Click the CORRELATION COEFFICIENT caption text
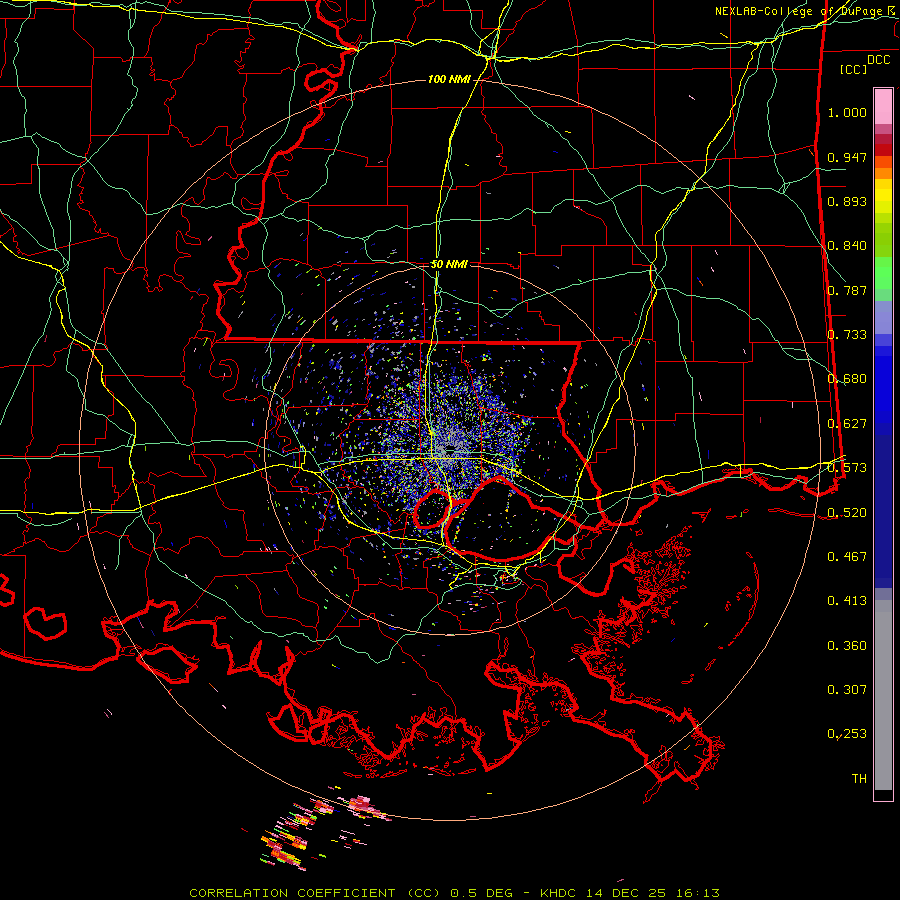The image size is (900, 900). (x=292, y=893)
